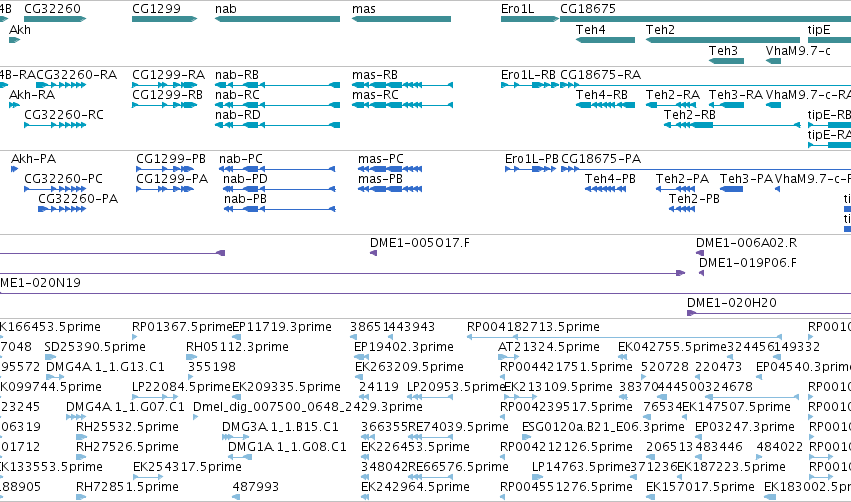Select BAC end DME1-006A02.R
This screenshot has width=851, height=502.
click(x=746, y=243)
